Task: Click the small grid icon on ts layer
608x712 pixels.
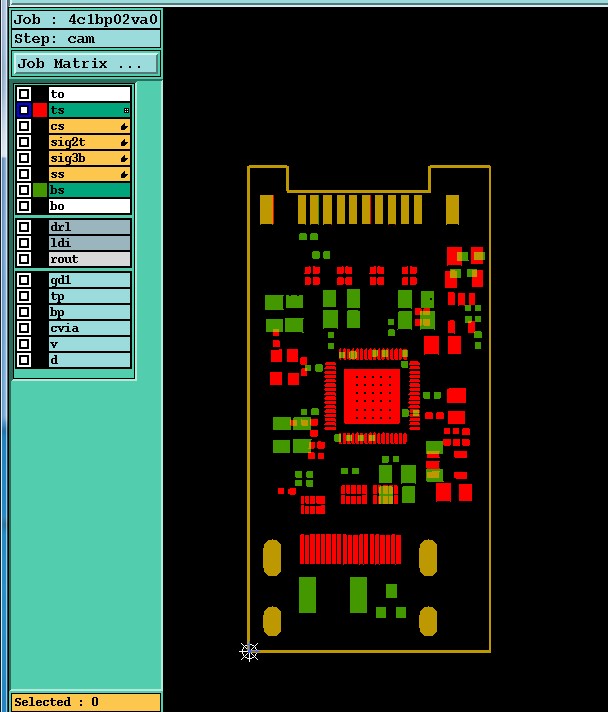Action: click(x=126, y=110)
